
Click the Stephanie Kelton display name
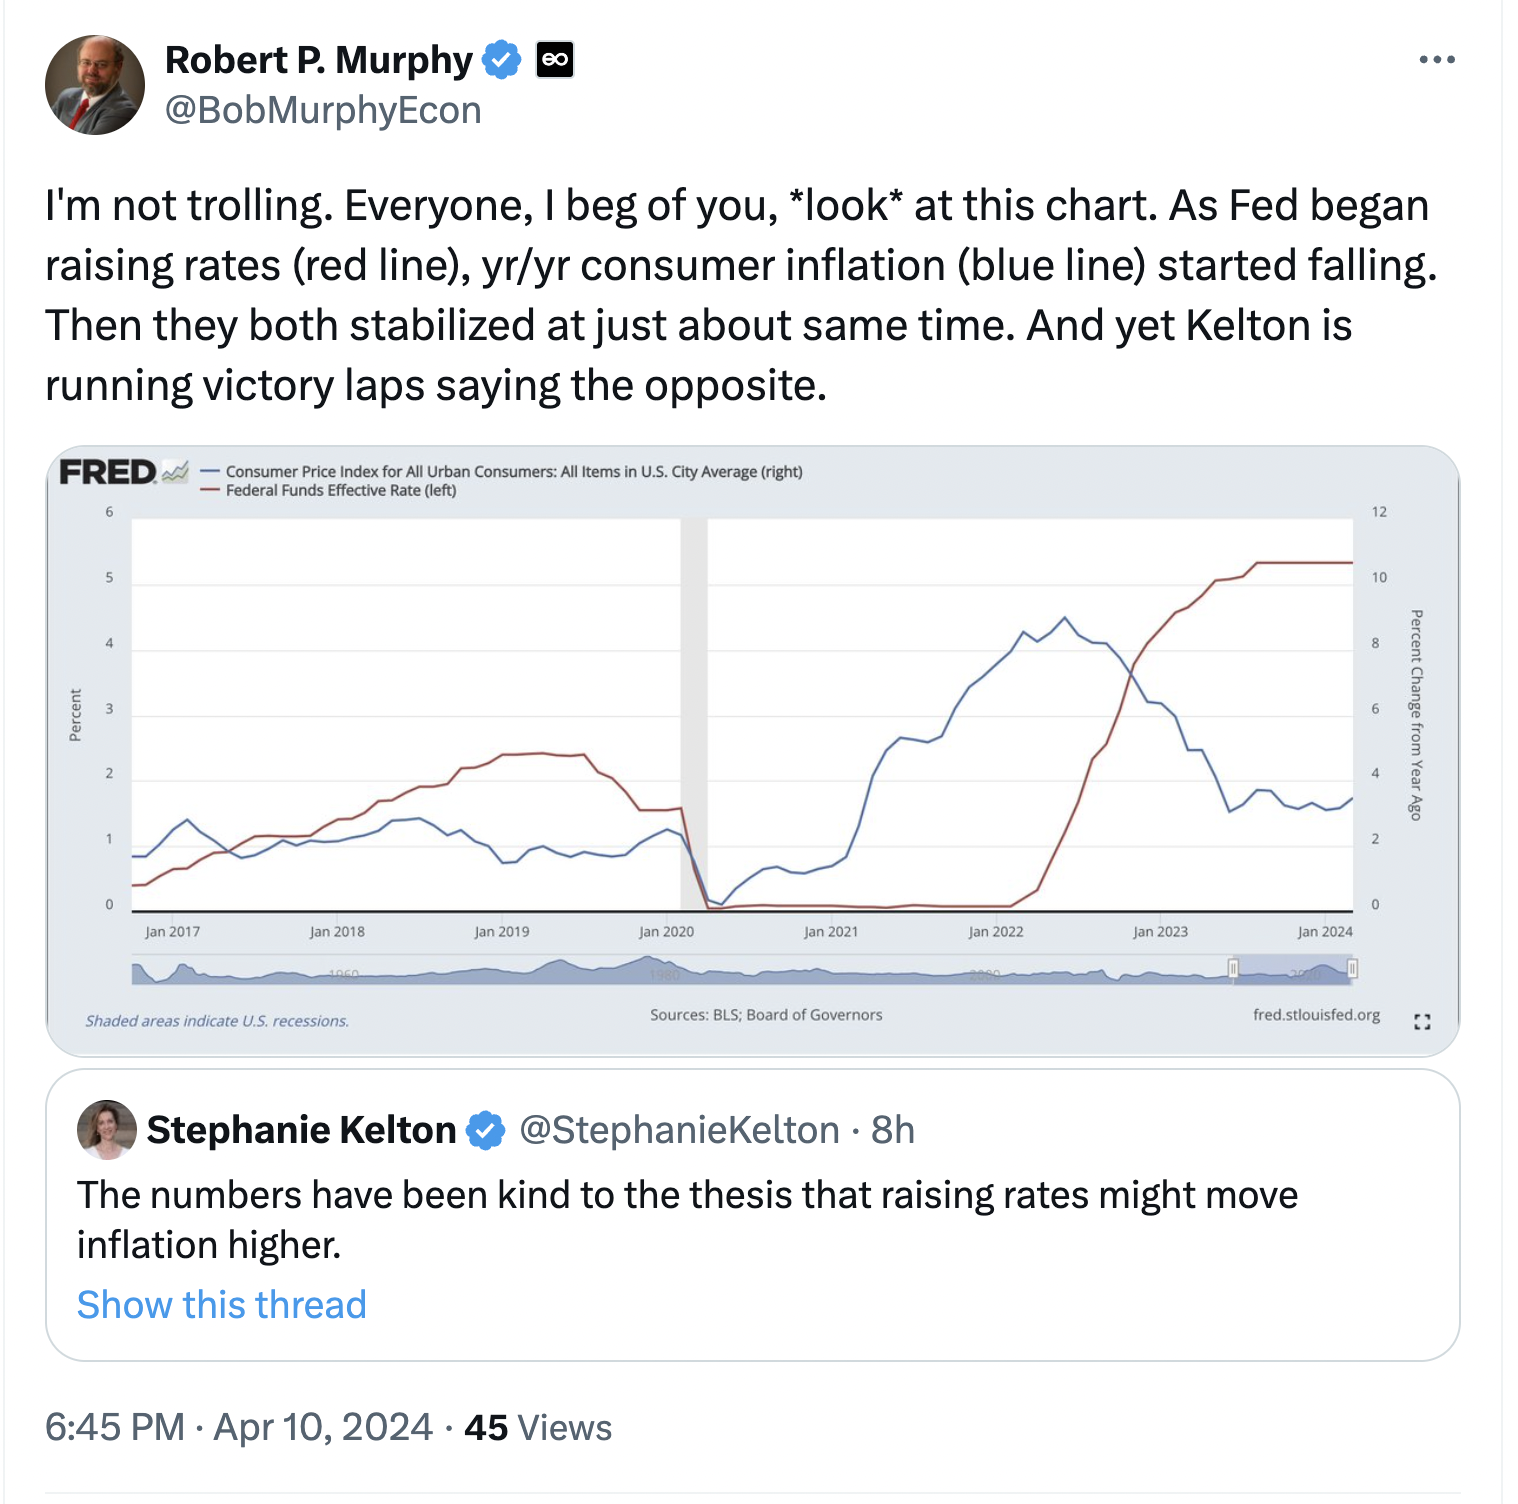(x=301, y=1130)
